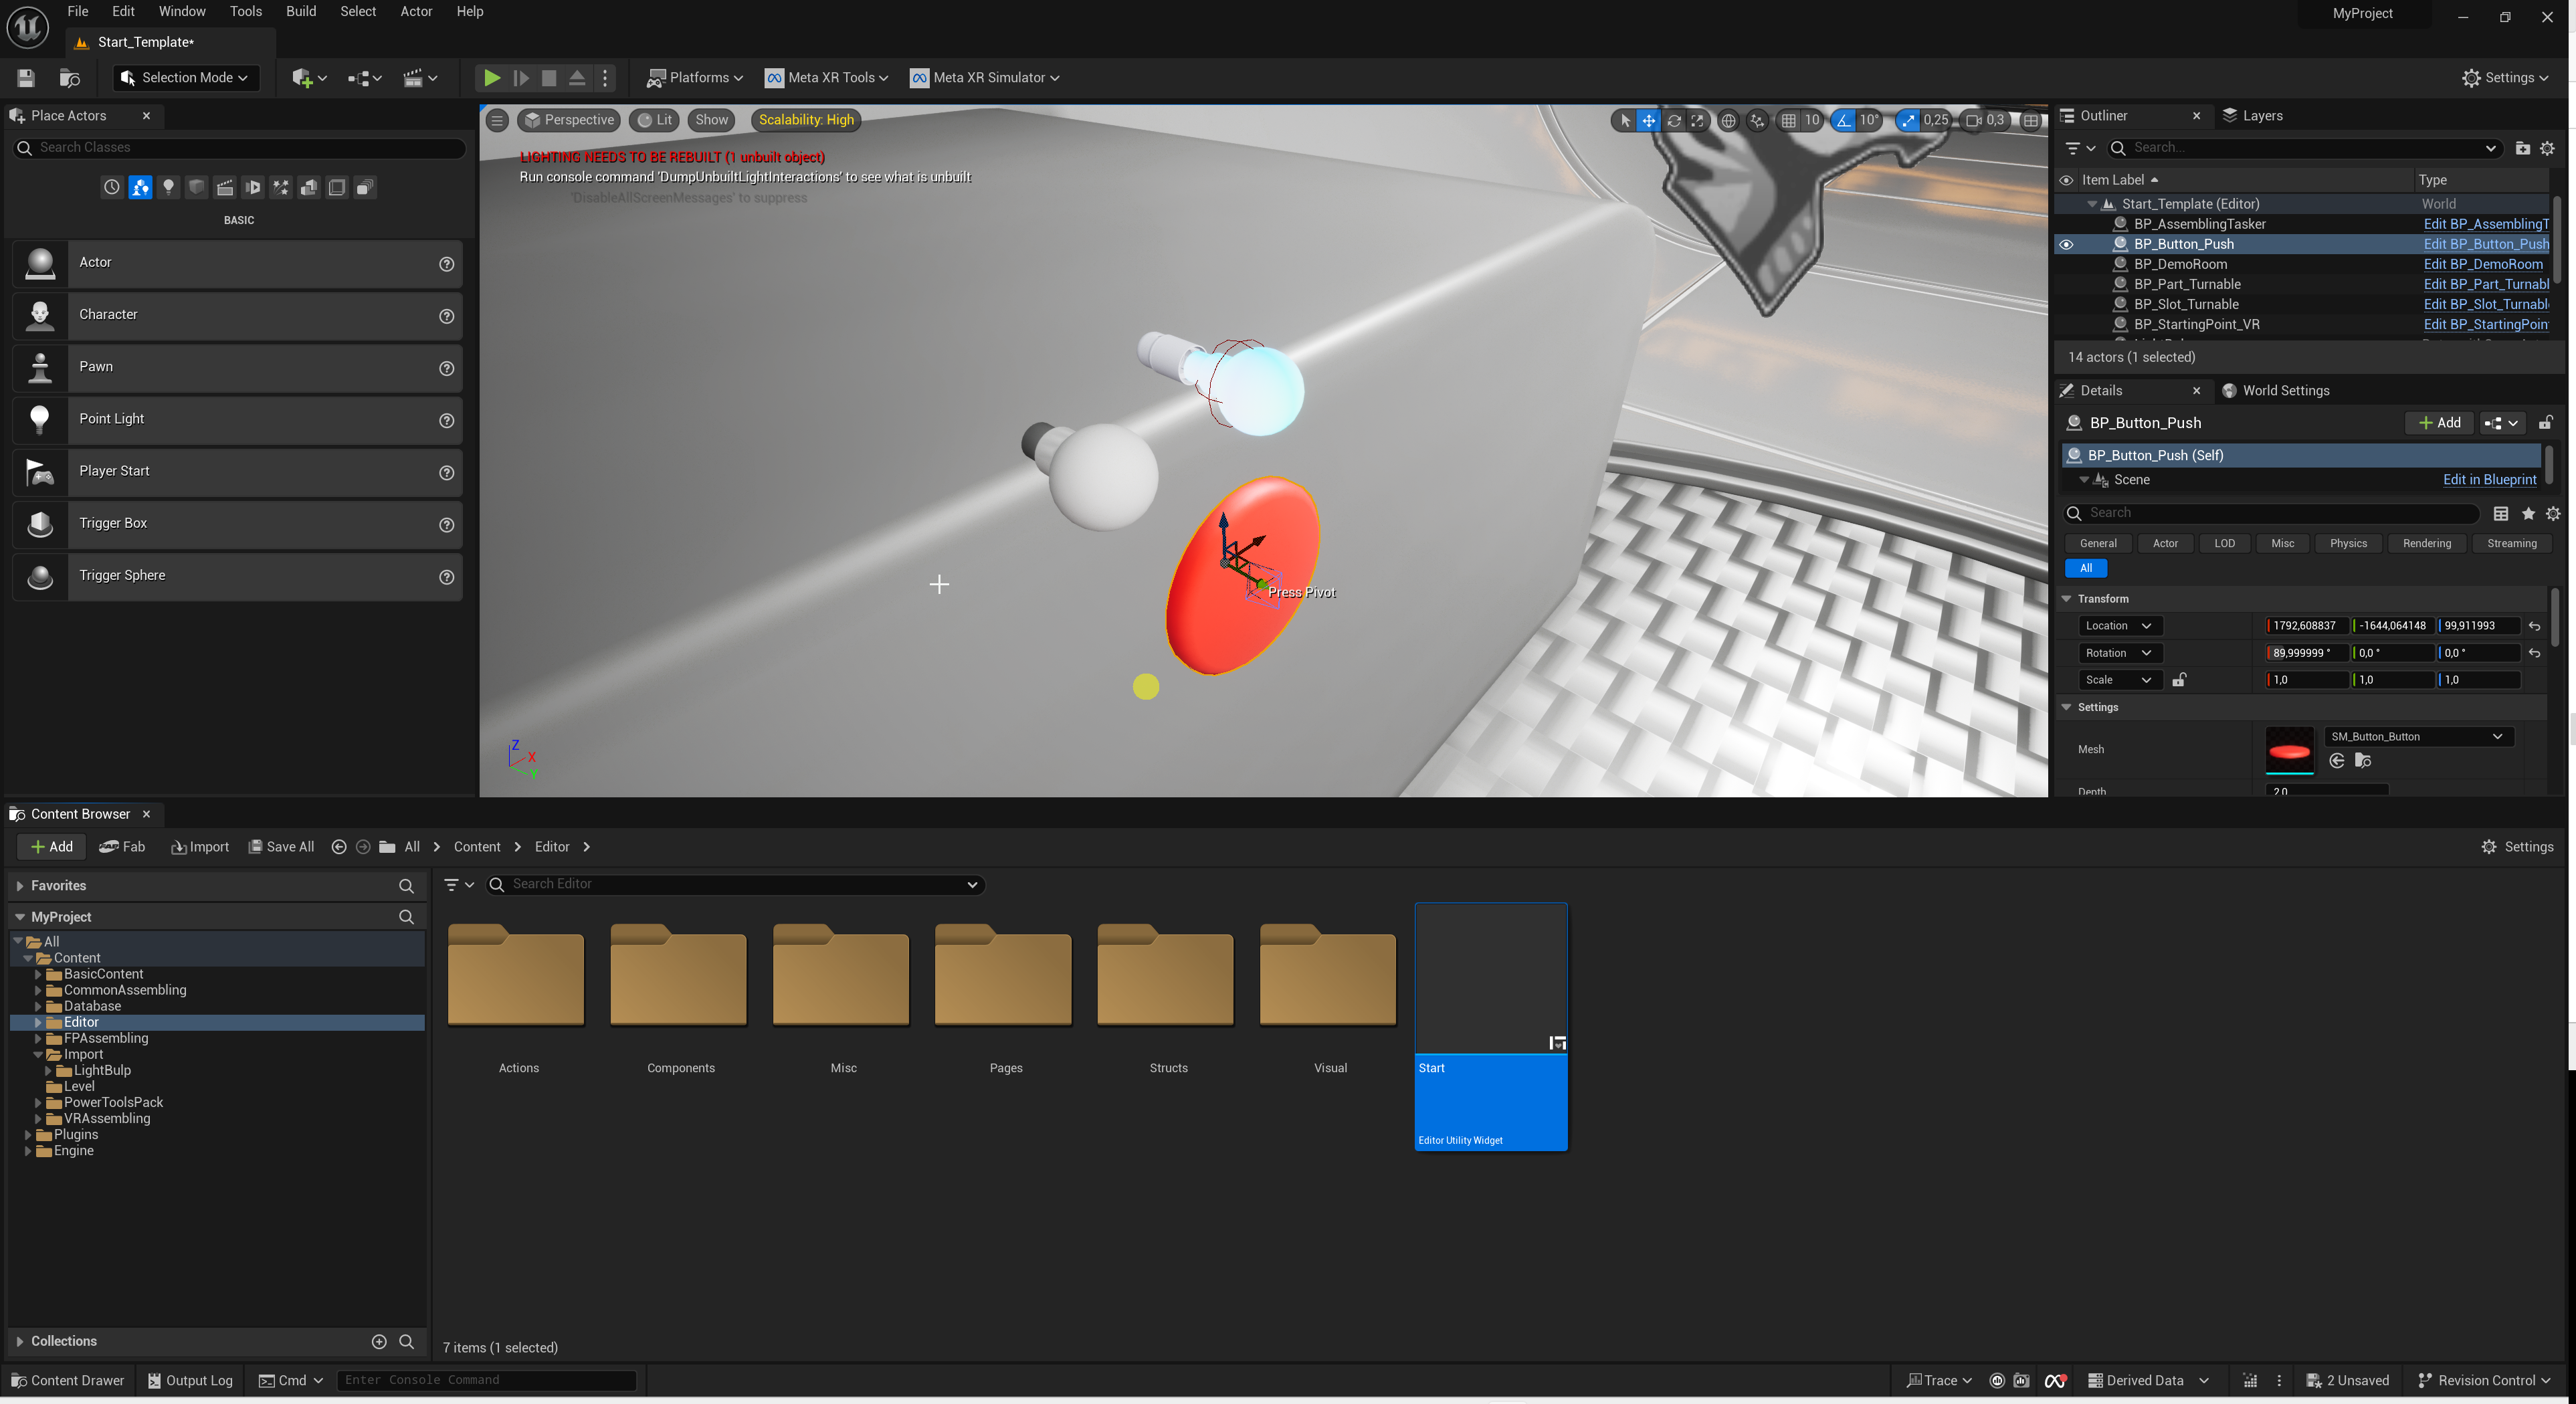Toggle world/local coordinate system globe icon
This screenshot has height=1404, width=2576.
tap(1728, 120)
